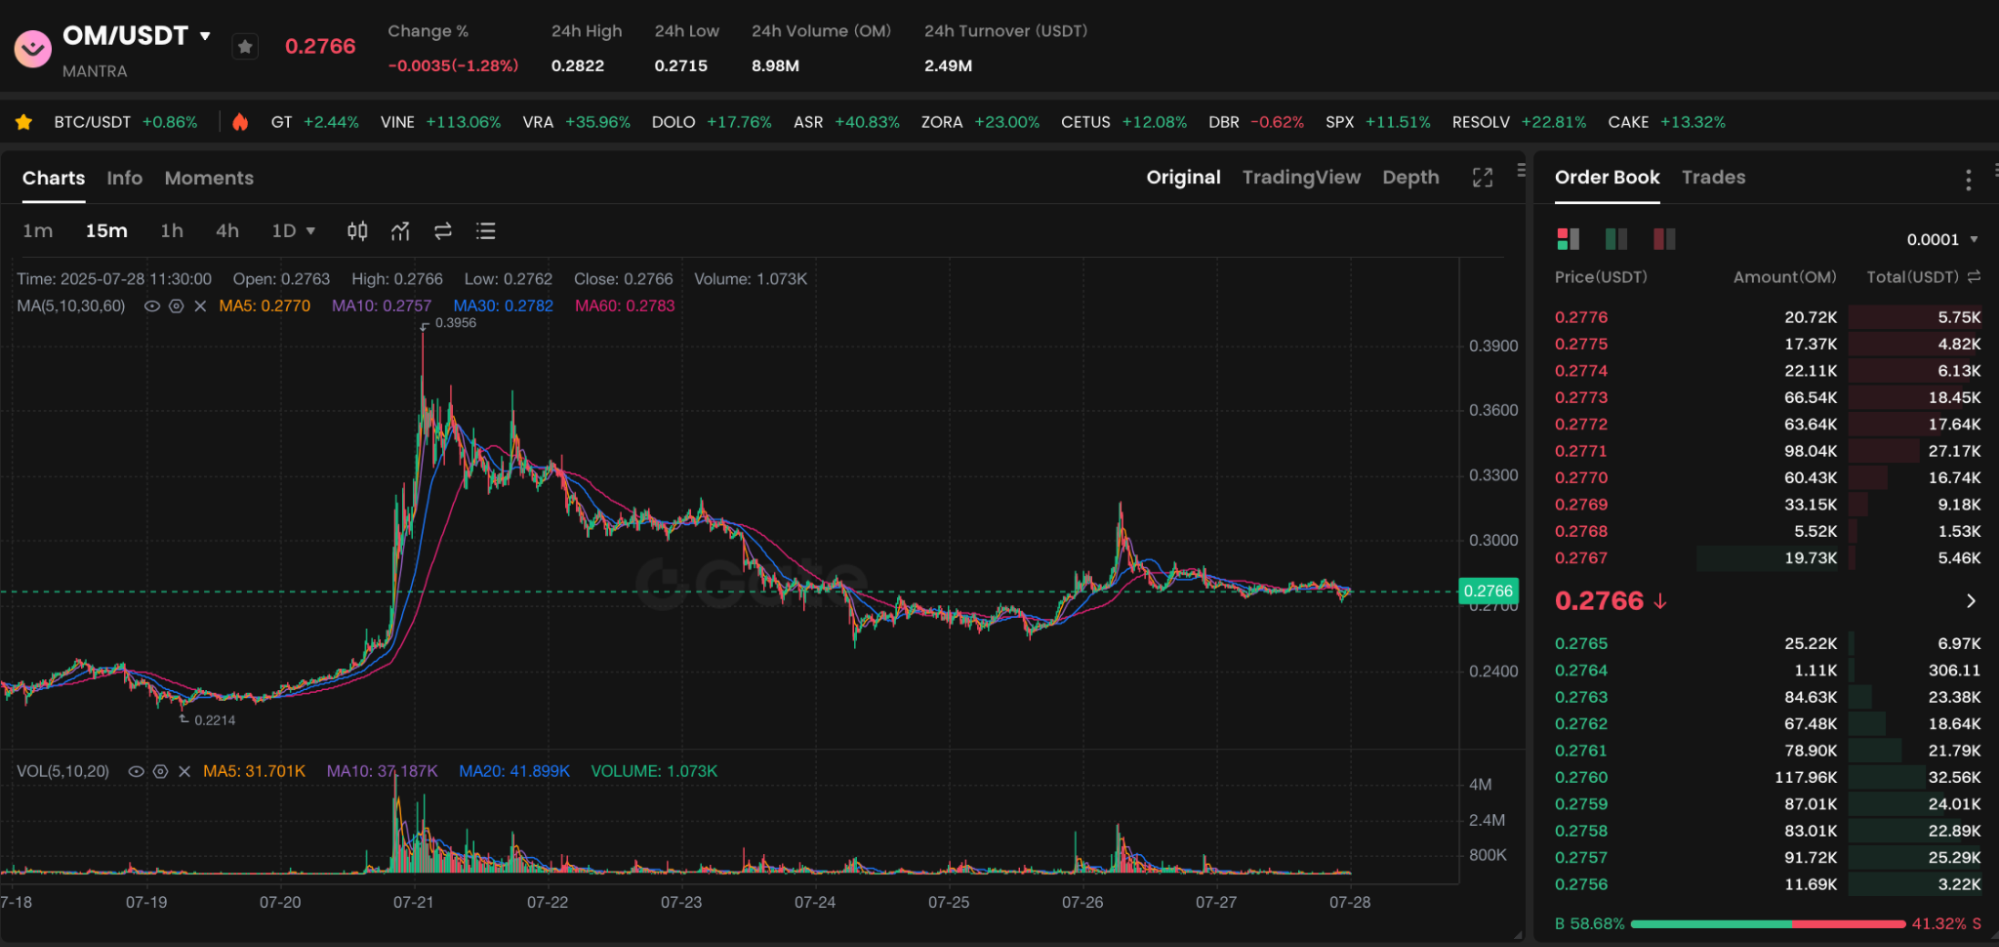
Task: Click the swap/compare arrows icon
Action: [443, 231]
